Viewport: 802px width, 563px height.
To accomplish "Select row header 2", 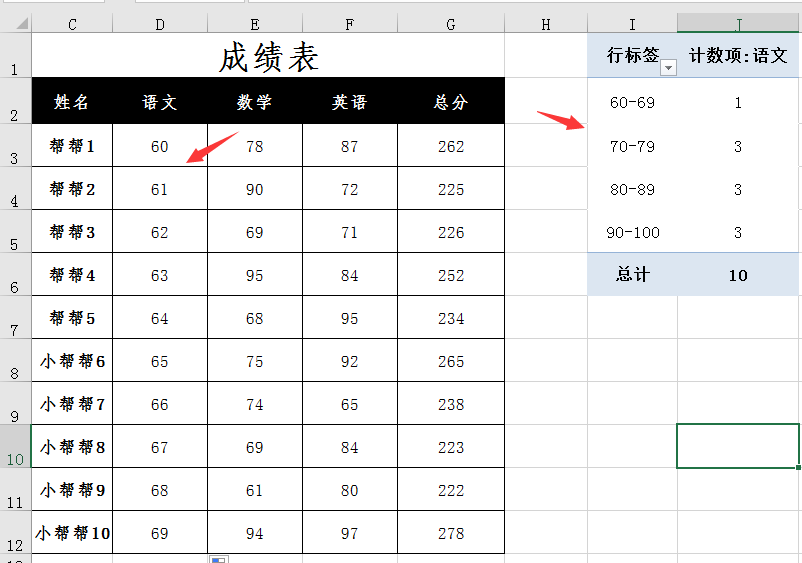I will [x=15, y=101].
